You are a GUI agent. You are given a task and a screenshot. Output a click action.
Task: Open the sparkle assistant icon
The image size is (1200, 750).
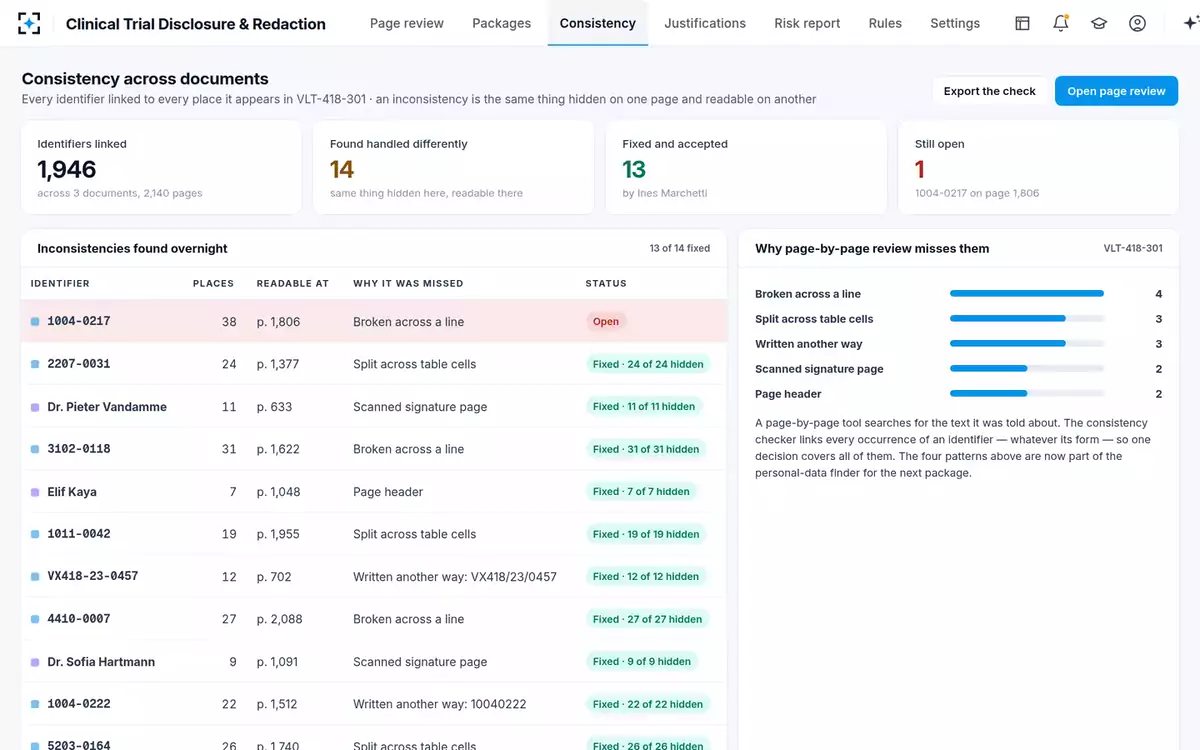point(1189,23)
